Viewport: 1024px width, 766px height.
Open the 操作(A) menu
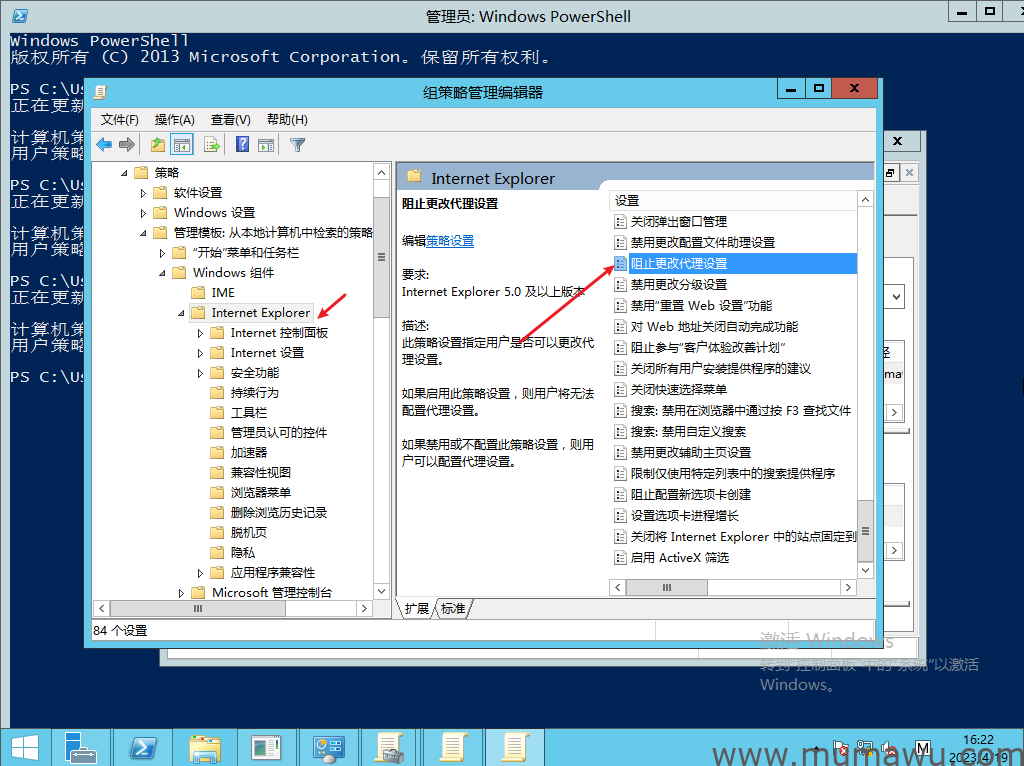point(175,119)
